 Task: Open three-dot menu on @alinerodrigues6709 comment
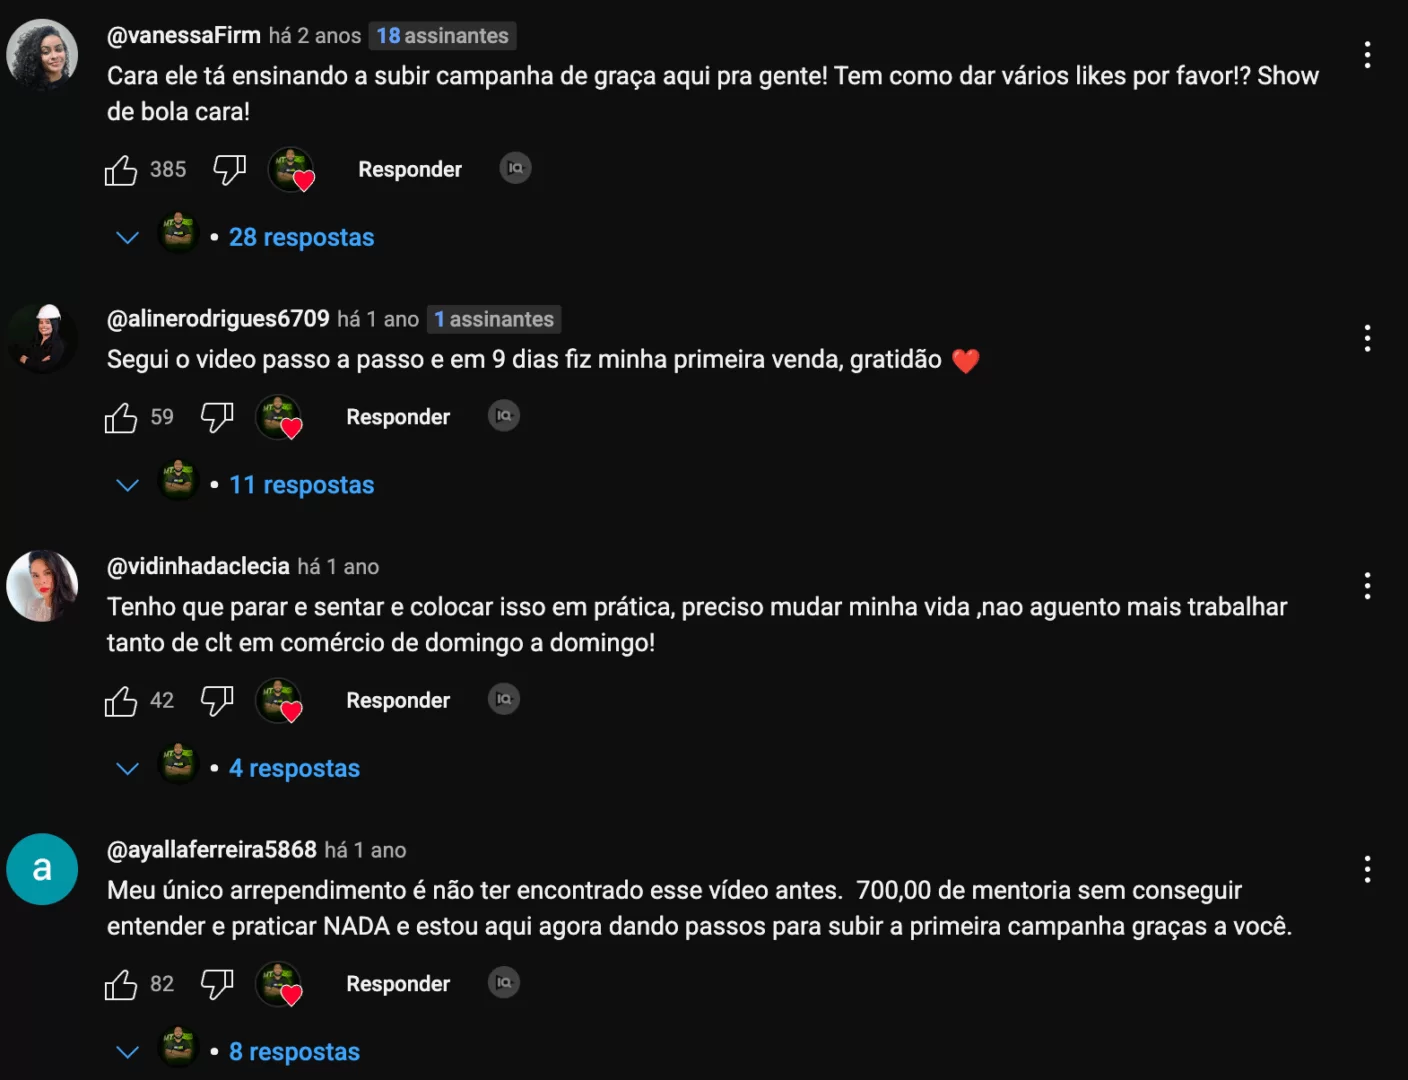click(1367, 338)
